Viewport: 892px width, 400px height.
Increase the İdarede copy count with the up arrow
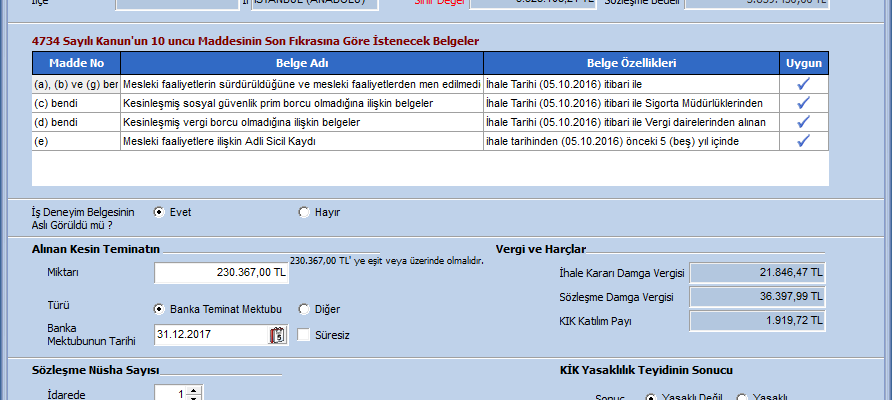pyautogui.click(x=194, y=390)
